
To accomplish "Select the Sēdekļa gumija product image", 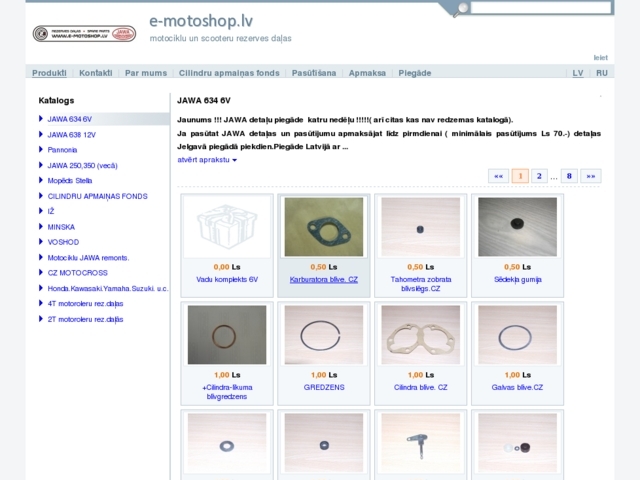I will pyautogui.click(x=517, y=226).
